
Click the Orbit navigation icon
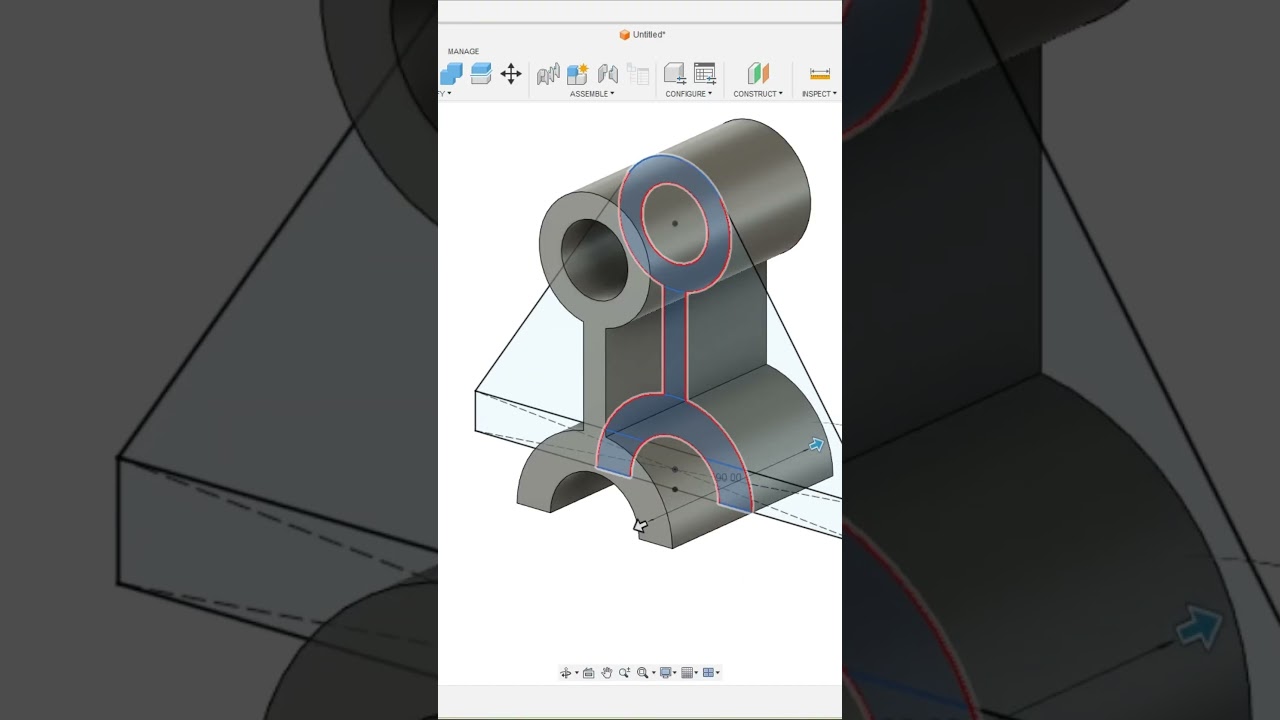(x=566, y=673)
